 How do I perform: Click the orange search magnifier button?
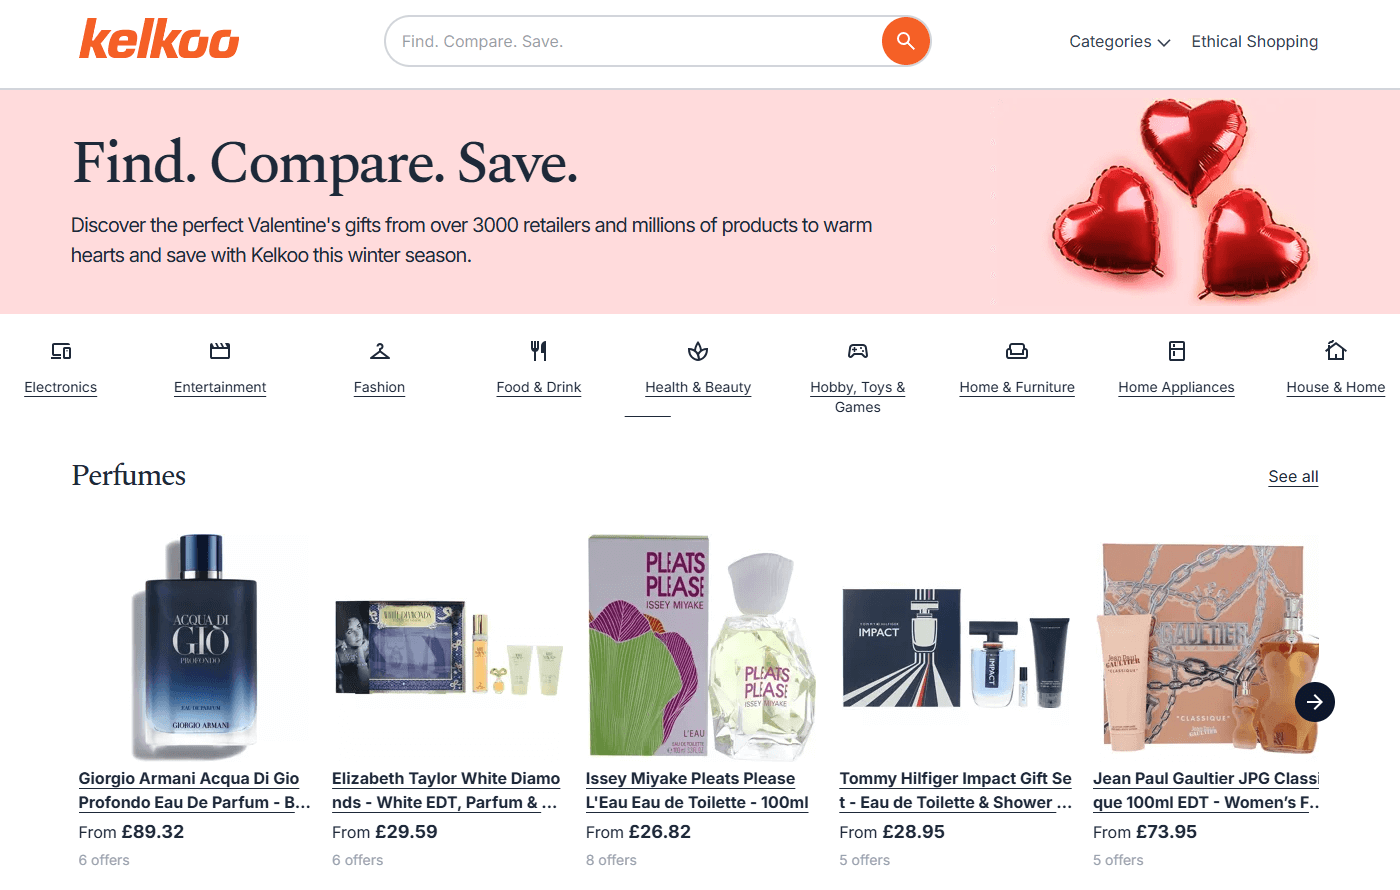point(905,41)
